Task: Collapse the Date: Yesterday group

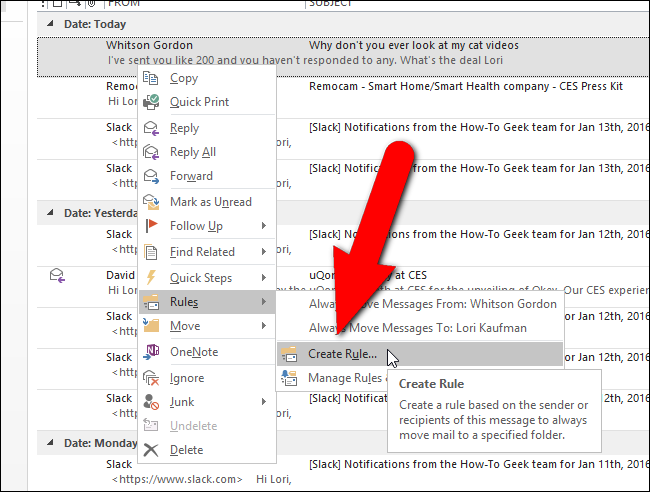Action: tap(50, 213)
